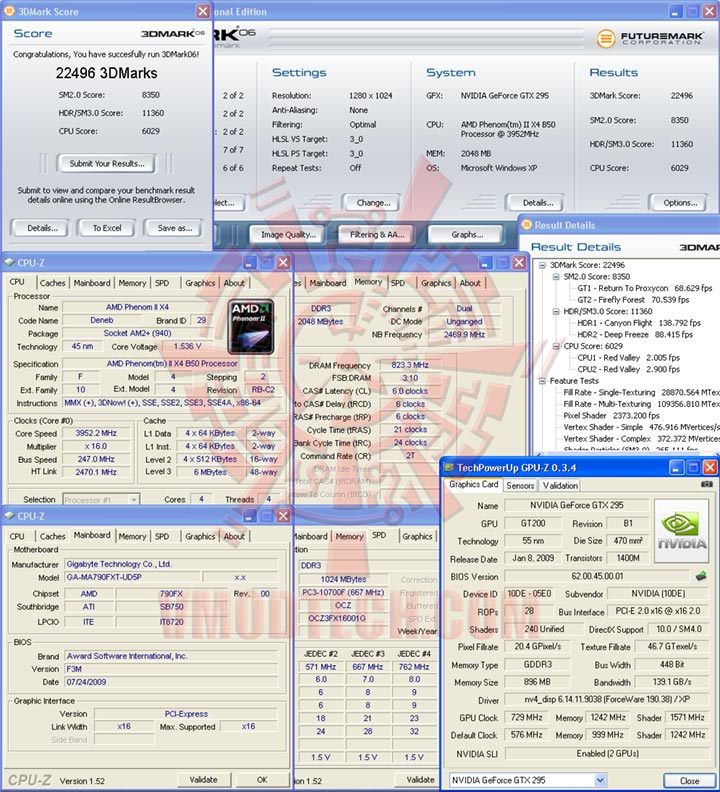Click the Futuremark Corporation logo
720x792 pixels.
(x=650, y=38)
